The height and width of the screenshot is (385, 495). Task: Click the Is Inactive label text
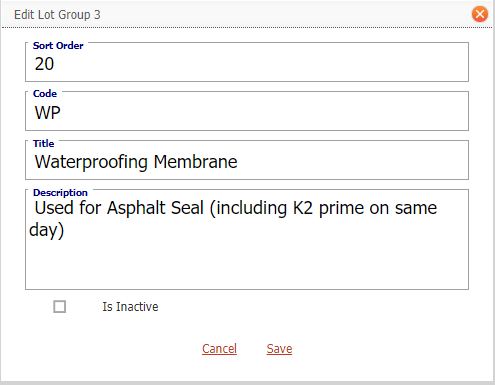coord(130,307)
